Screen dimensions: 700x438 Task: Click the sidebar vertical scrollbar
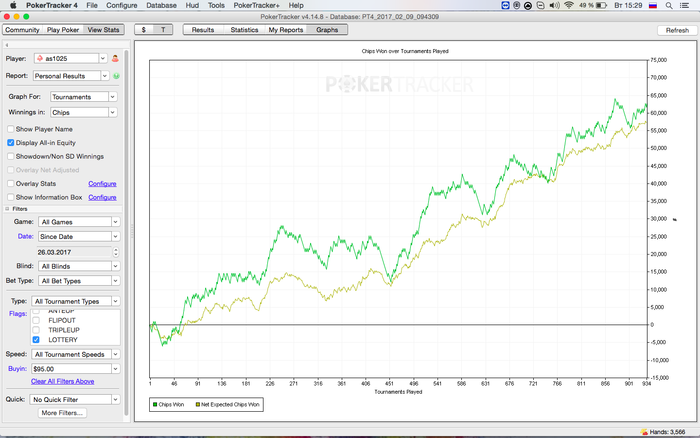[x=126, y=232]
